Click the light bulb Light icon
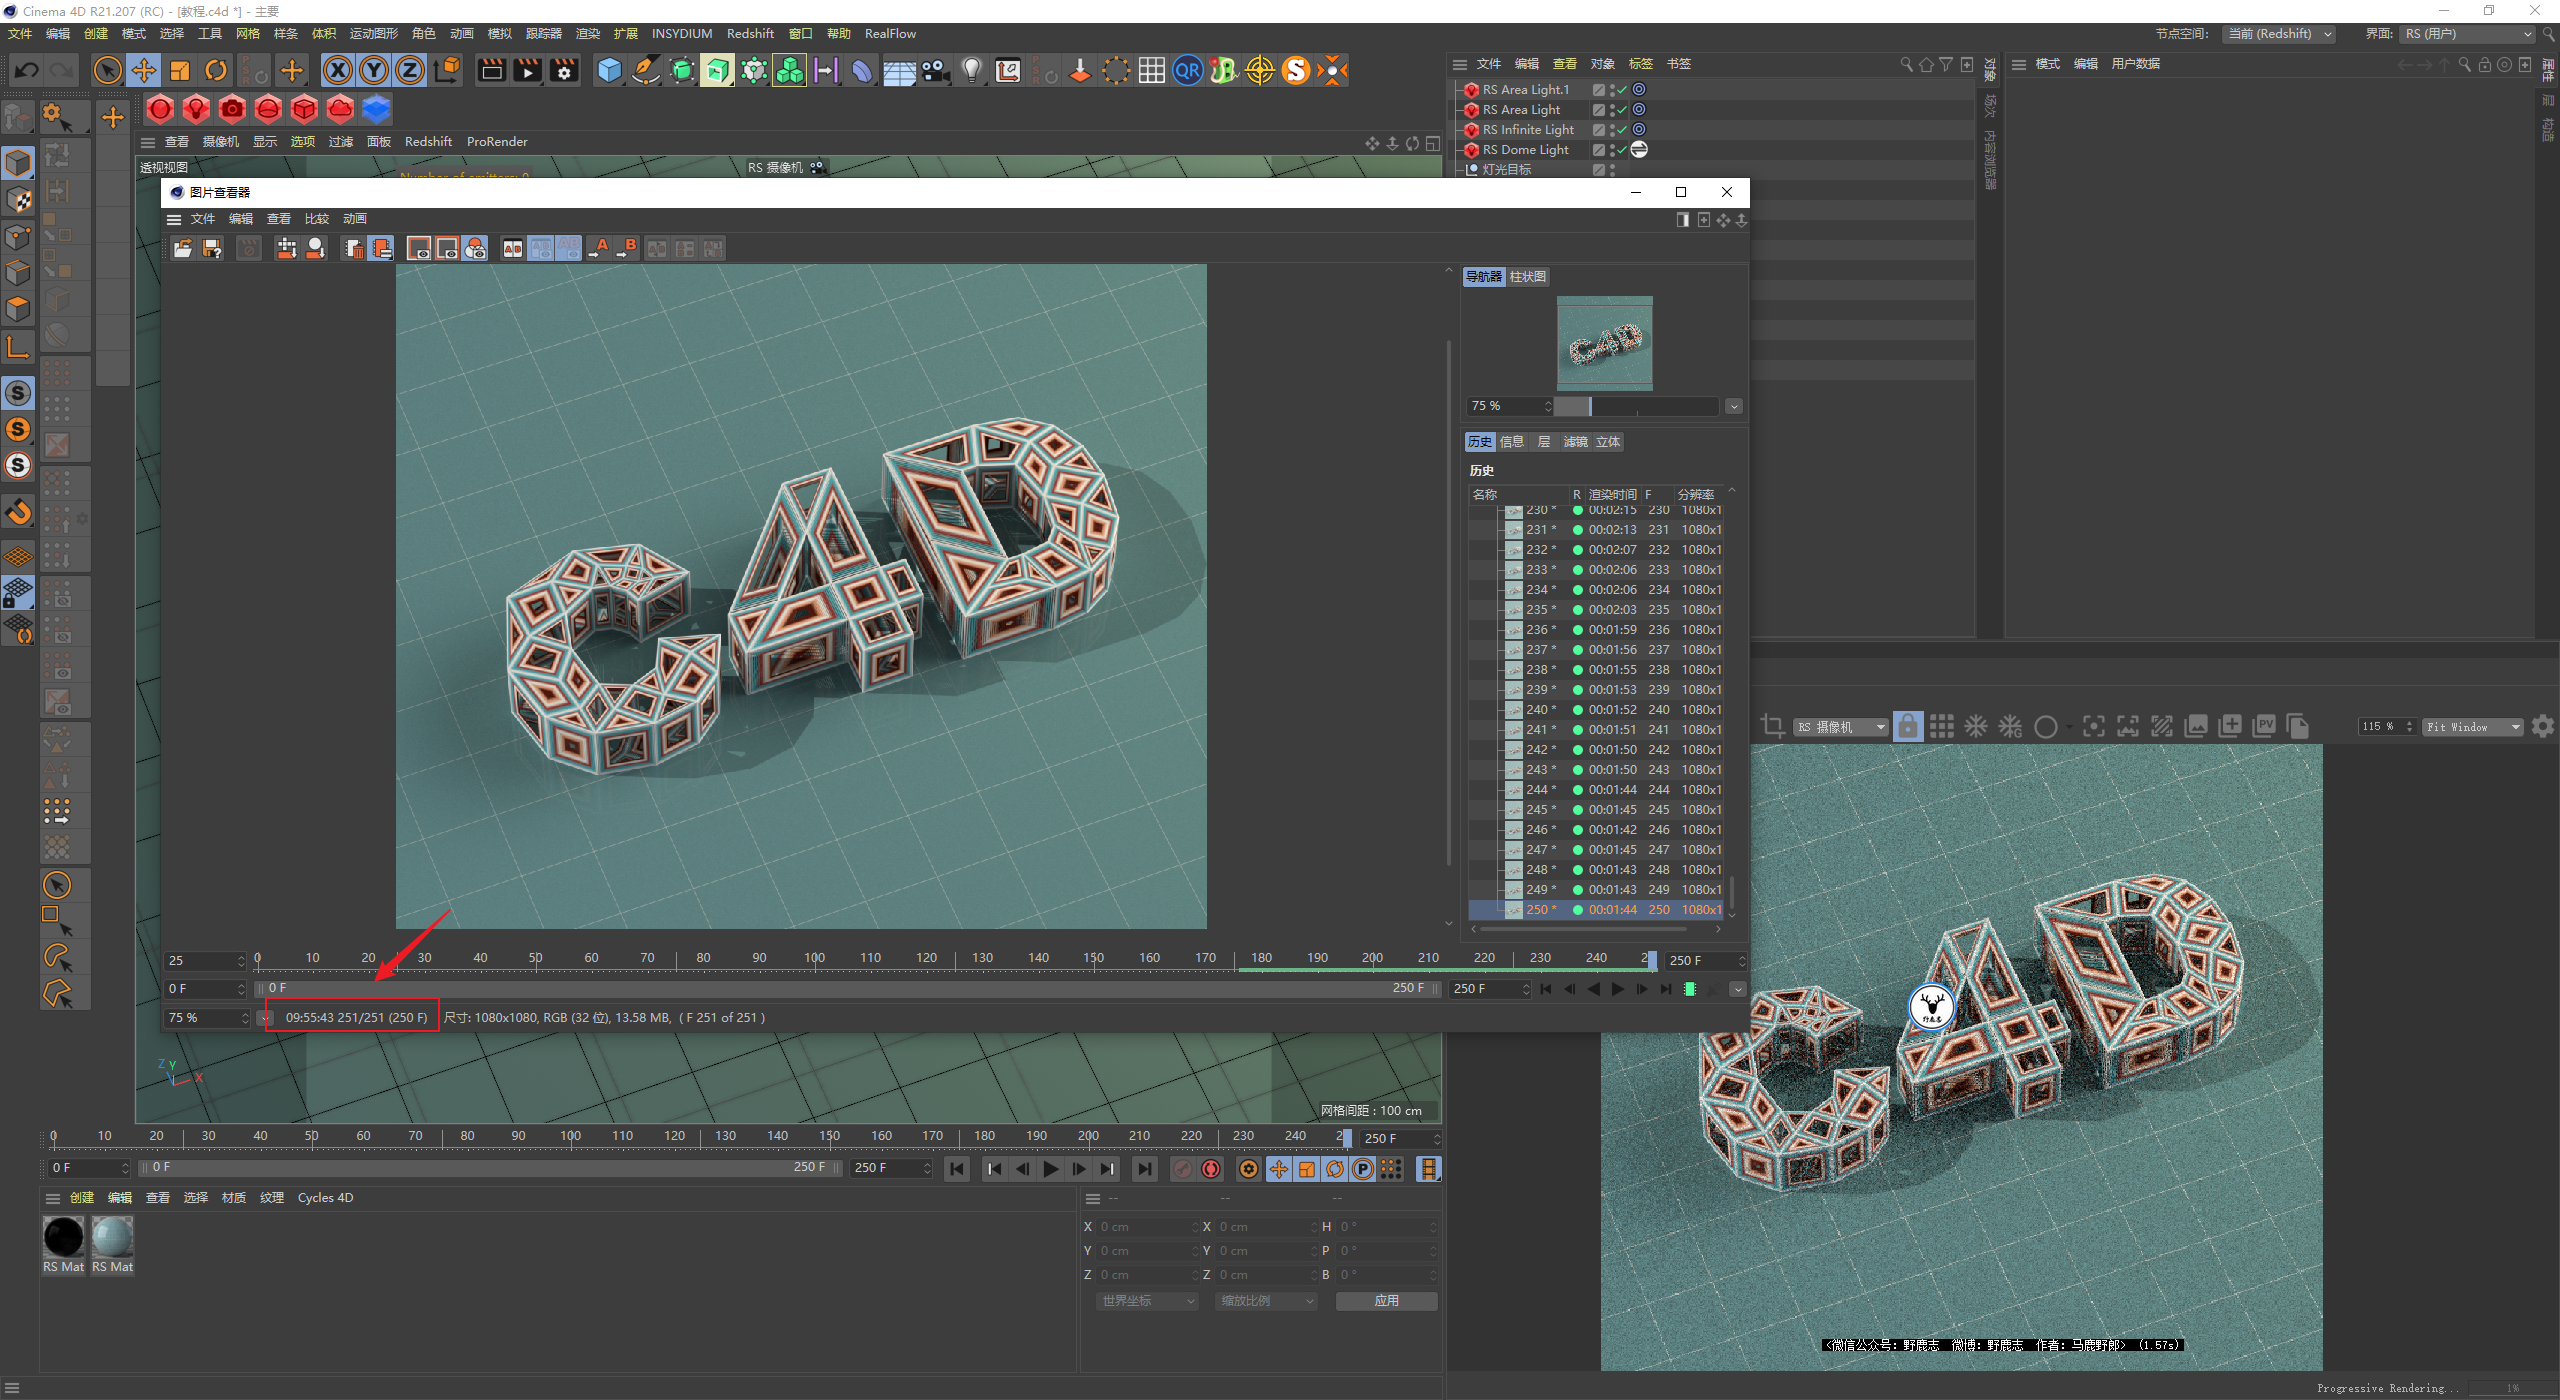2560x1400 pixels. (x=971, y=70)
